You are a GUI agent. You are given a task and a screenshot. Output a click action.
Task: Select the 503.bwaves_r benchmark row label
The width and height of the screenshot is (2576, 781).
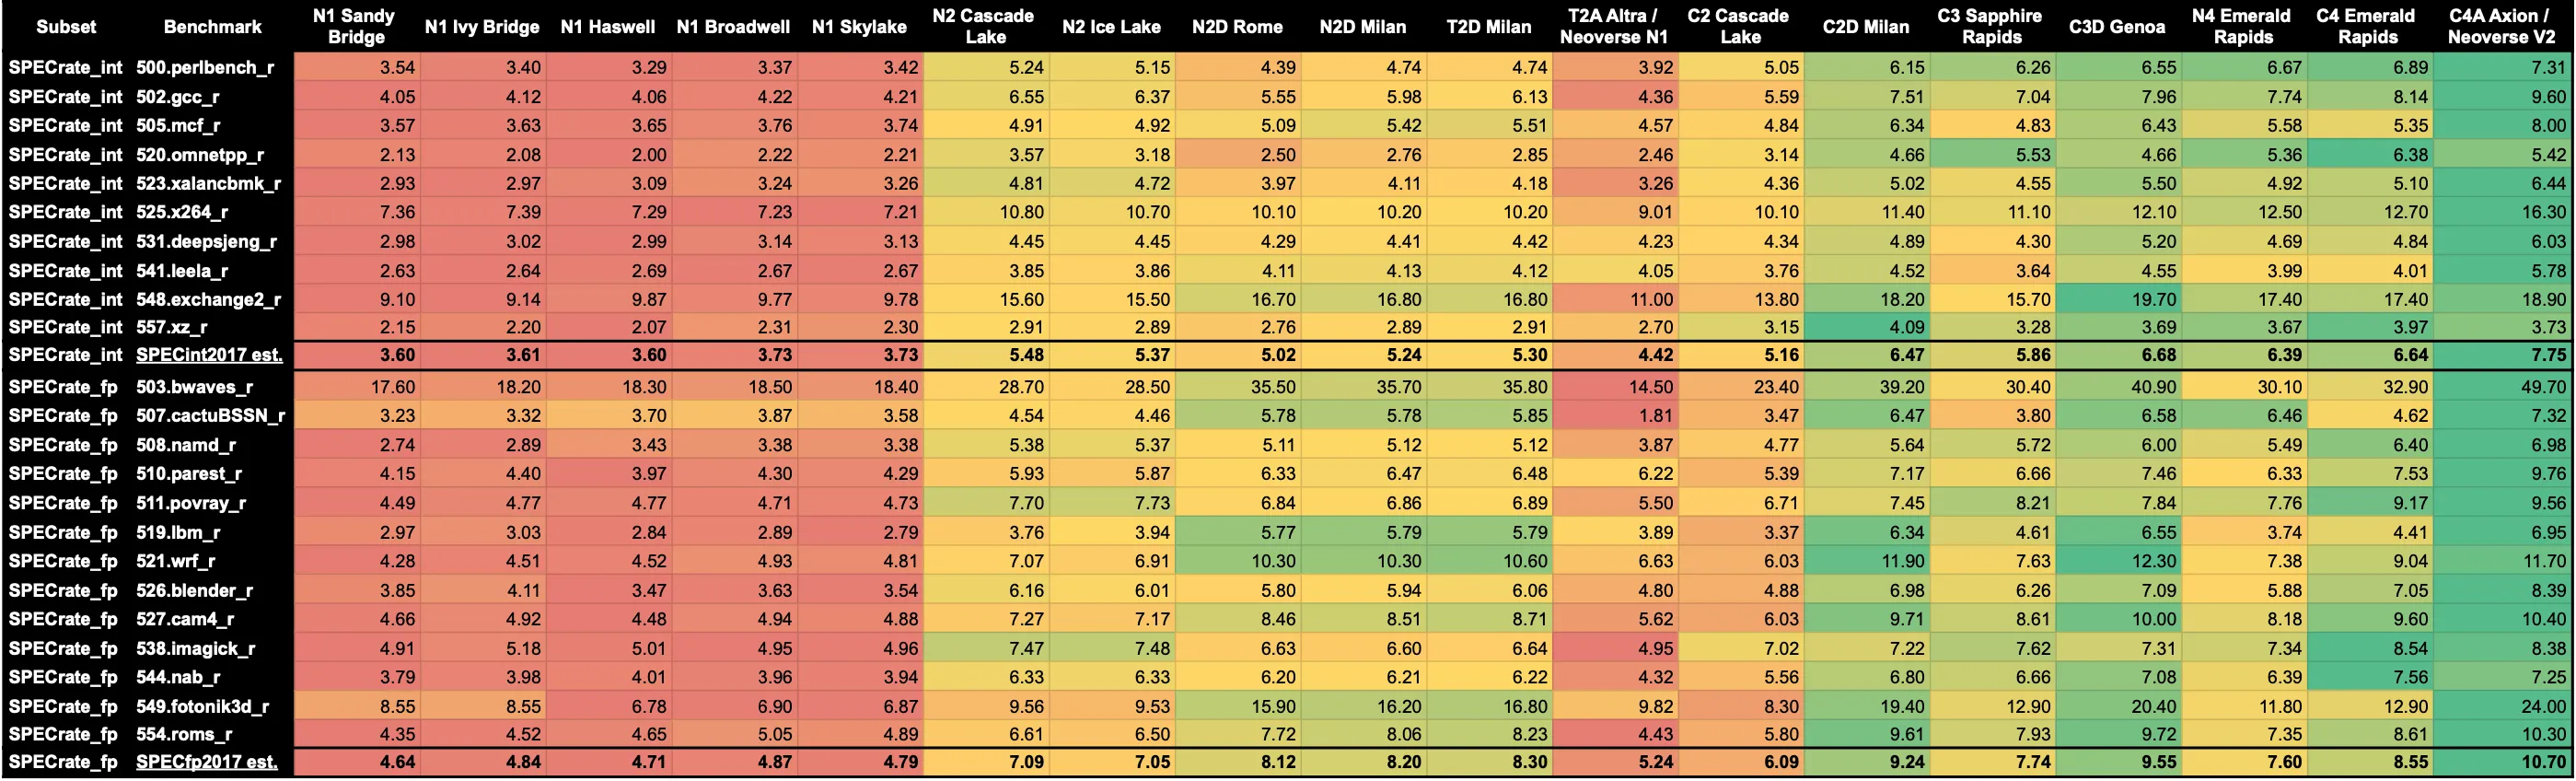pyautogui.click(x=194, y=387)
